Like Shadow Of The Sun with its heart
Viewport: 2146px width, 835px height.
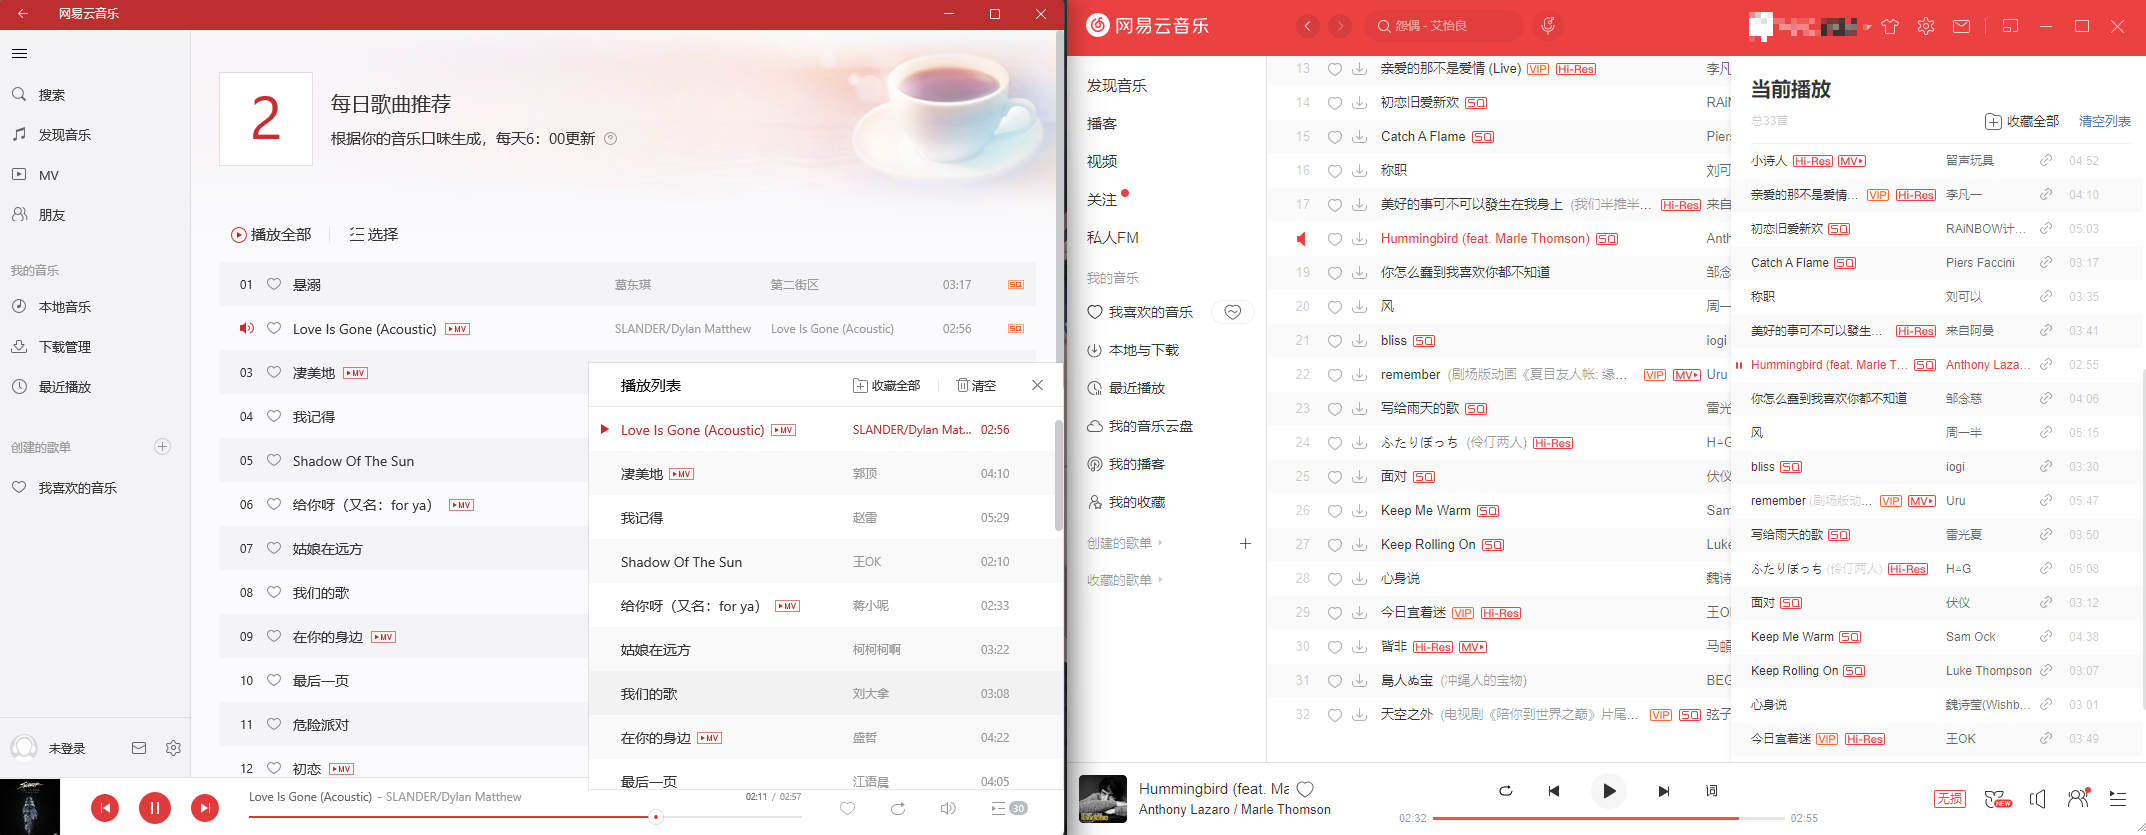point(274,460)
